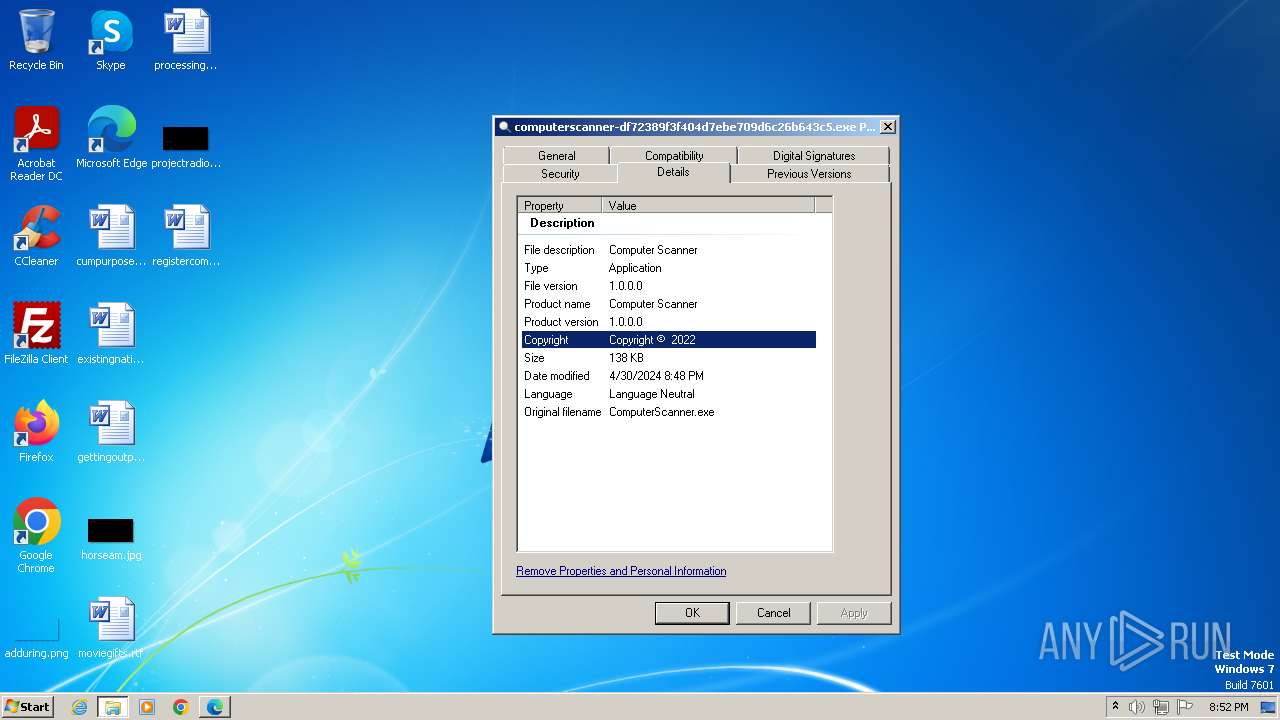Select the adduring.png image file

pyautogui.click(x=36, y=638)
